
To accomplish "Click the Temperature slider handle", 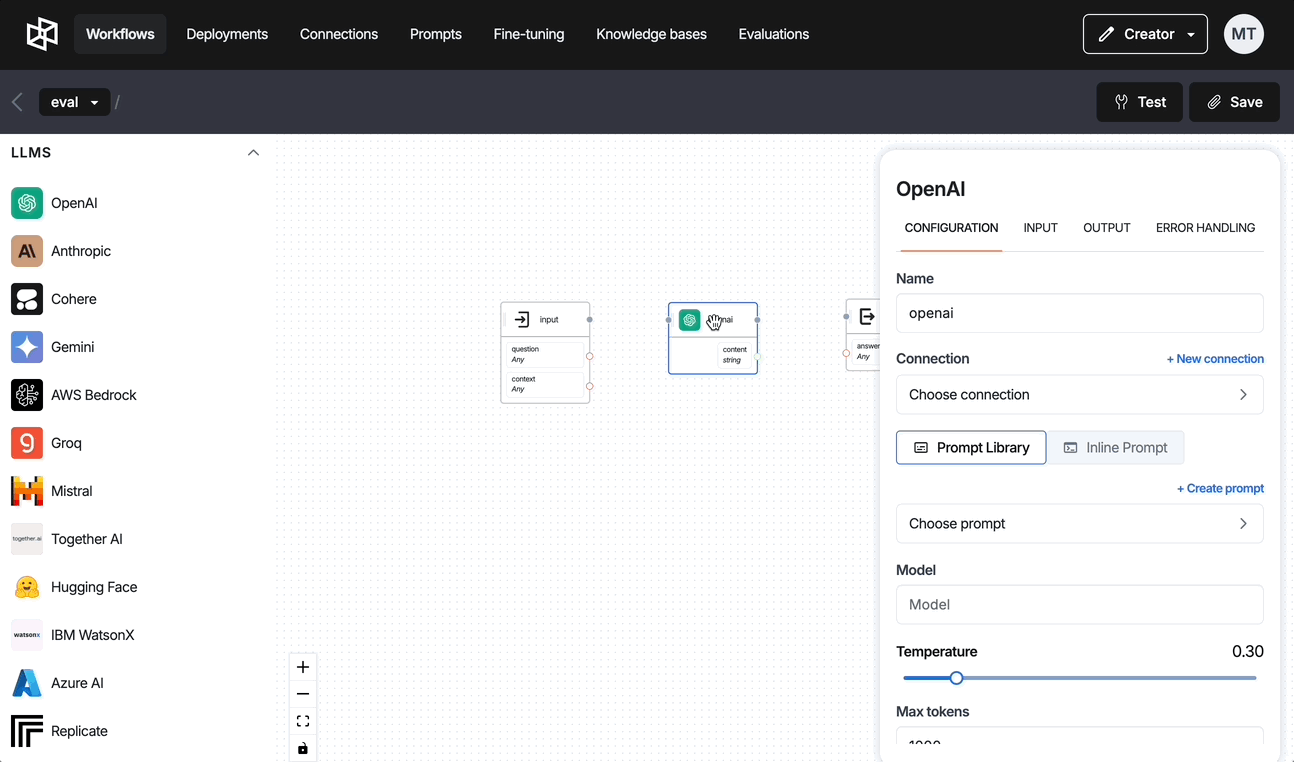I will (956, 678).
